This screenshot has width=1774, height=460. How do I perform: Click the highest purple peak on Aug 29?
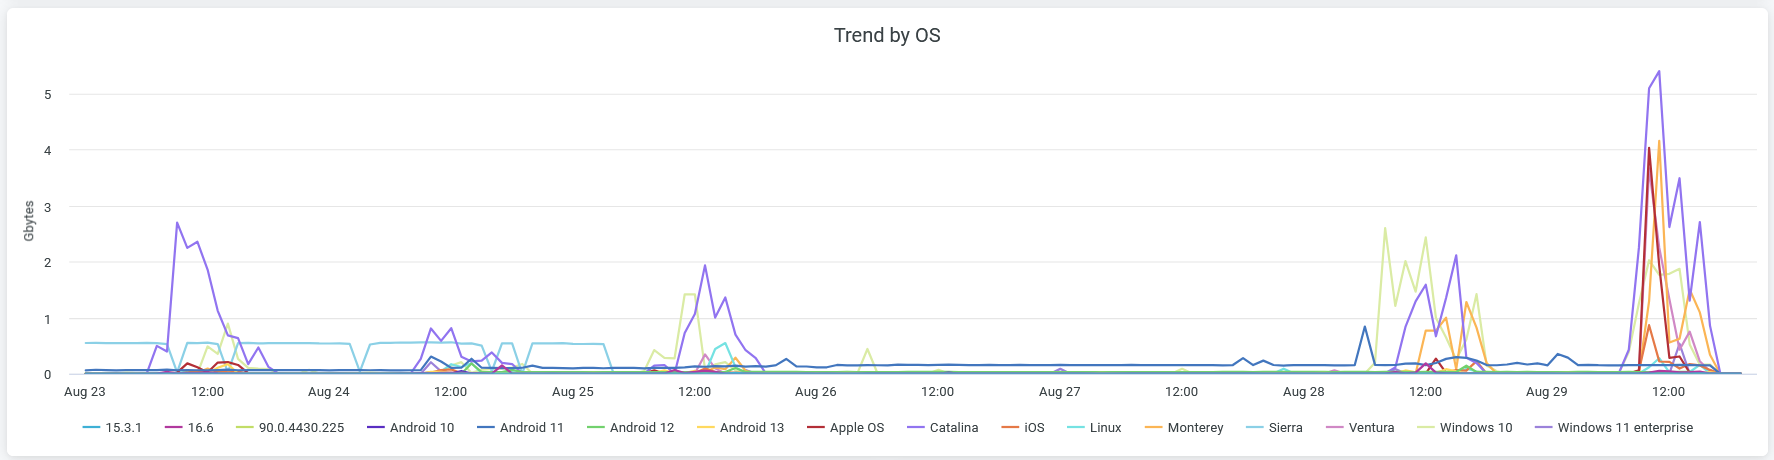[1659, 72]
